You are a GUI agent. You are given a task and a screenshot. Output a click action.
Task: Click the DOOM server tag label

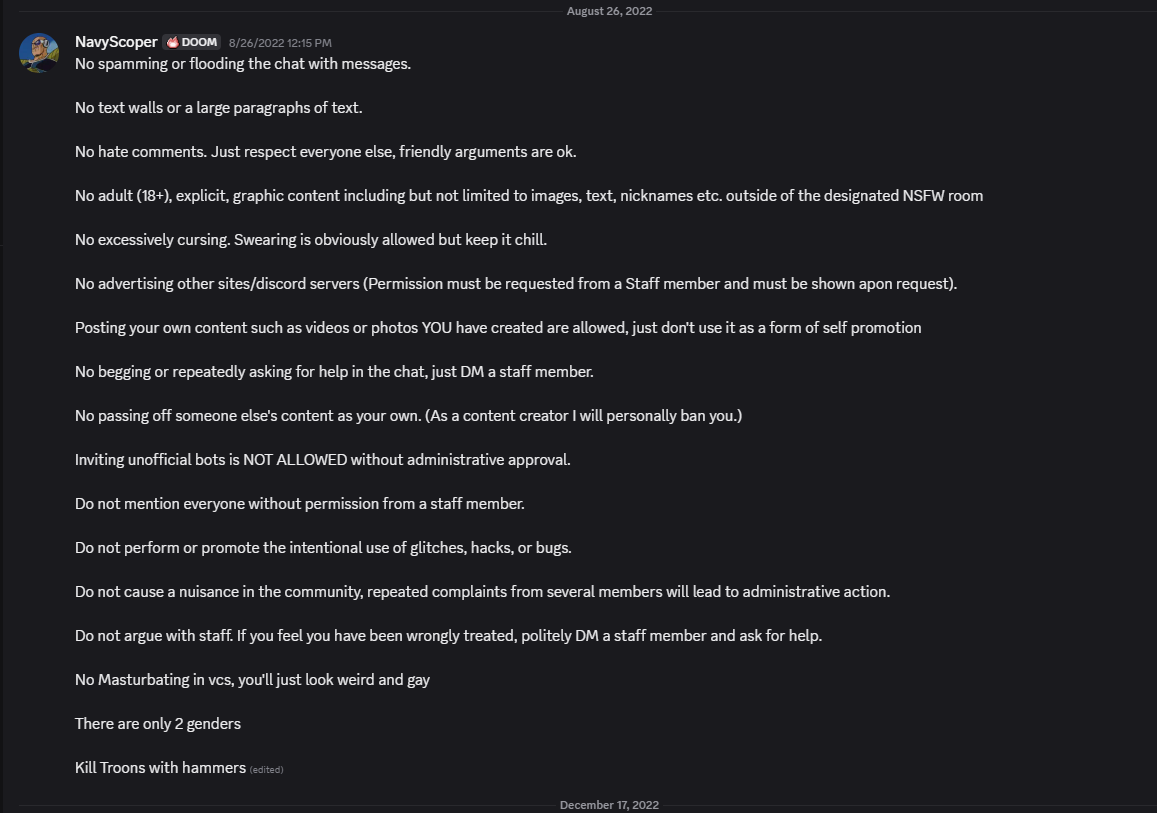(x=199, y=43)
